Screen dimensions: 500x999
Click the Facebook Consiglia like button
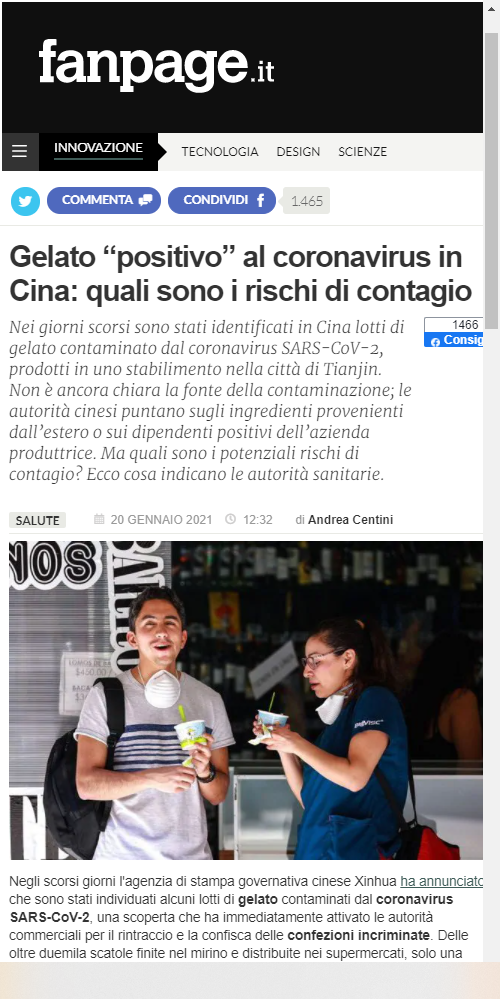[454, 340]
